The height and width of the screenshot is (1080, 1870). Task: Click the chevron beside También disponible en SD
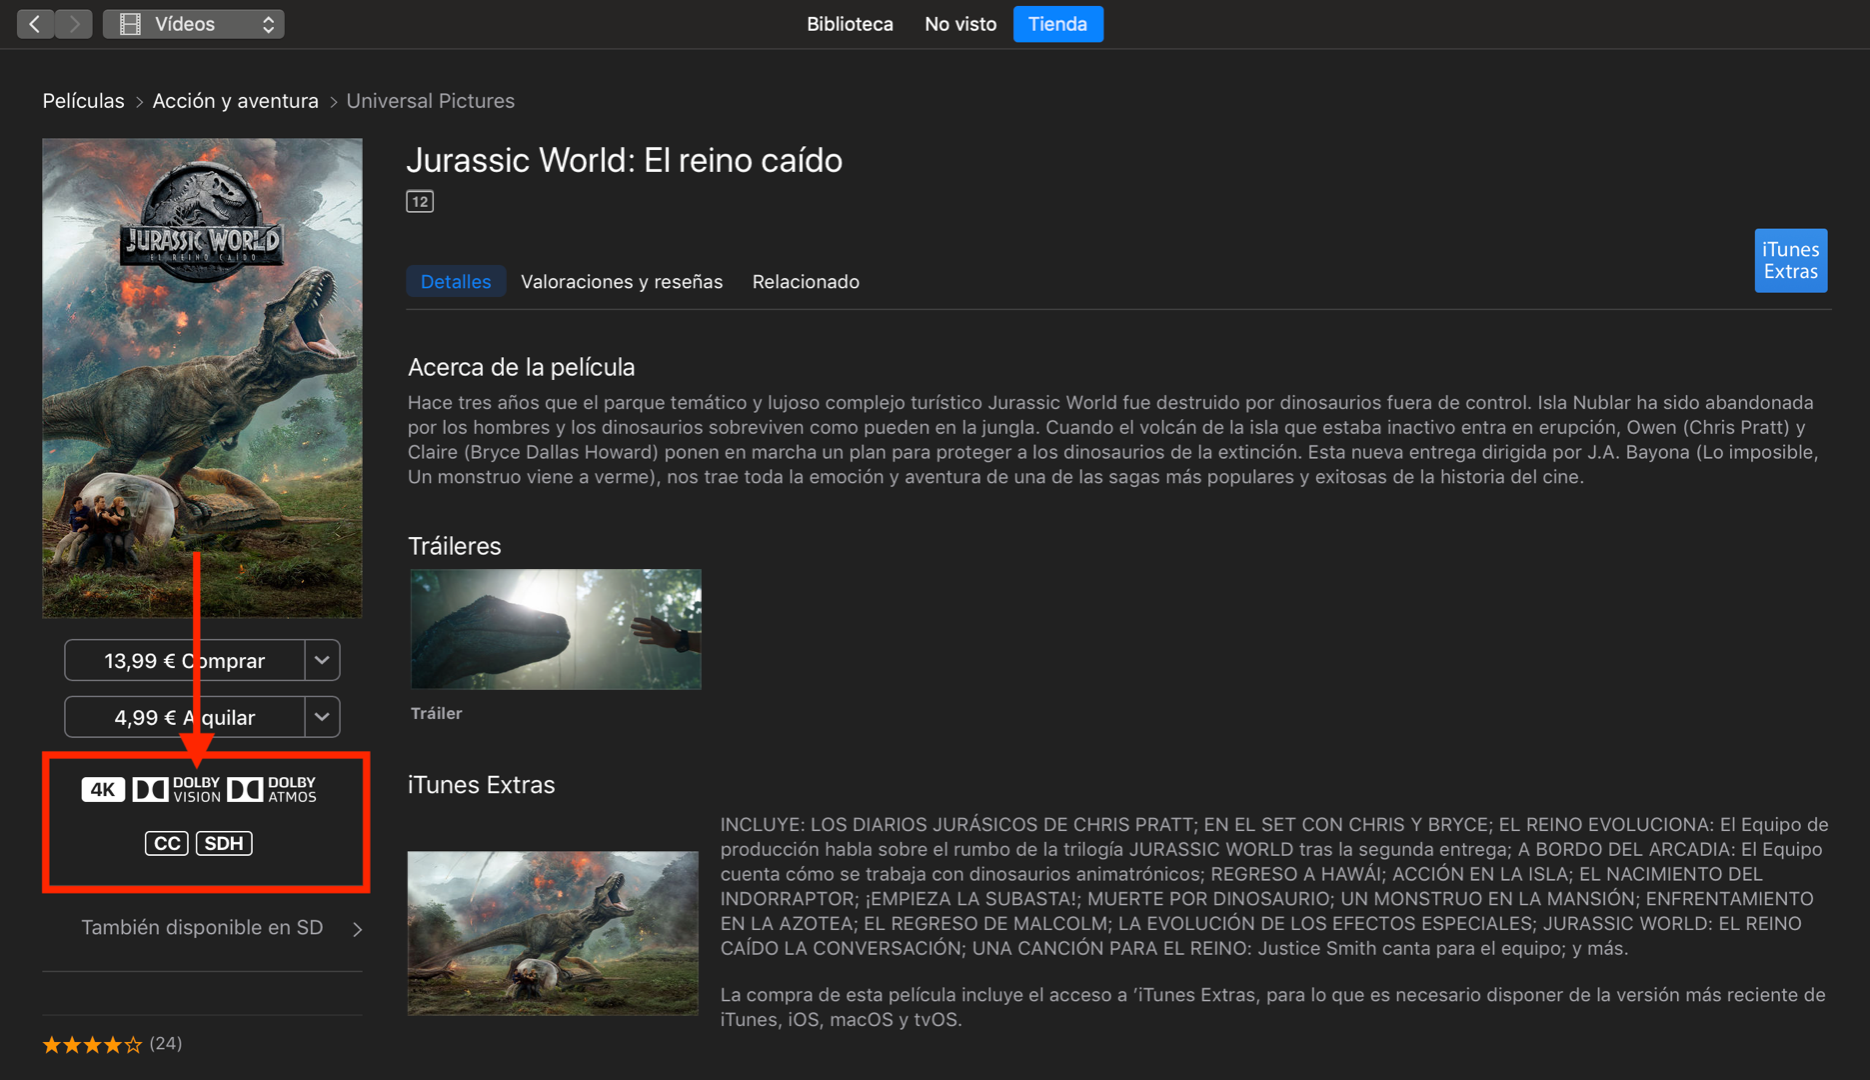357,929
